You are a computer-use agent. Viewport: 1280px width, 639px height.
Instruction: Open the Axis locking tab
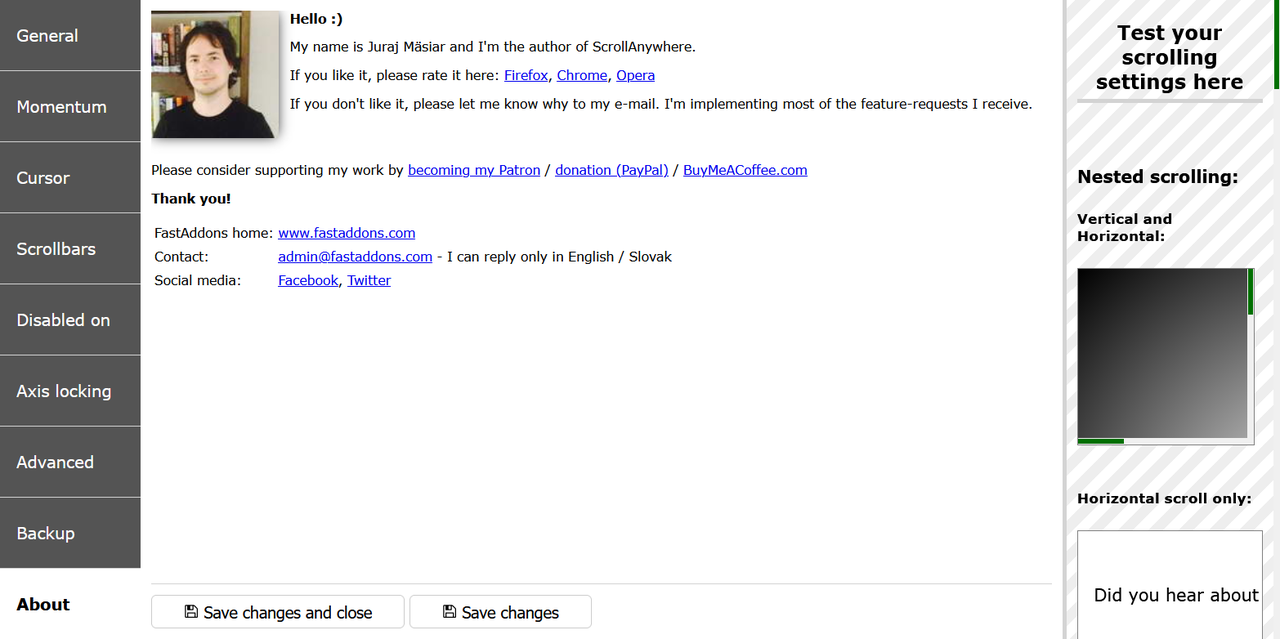70,390
